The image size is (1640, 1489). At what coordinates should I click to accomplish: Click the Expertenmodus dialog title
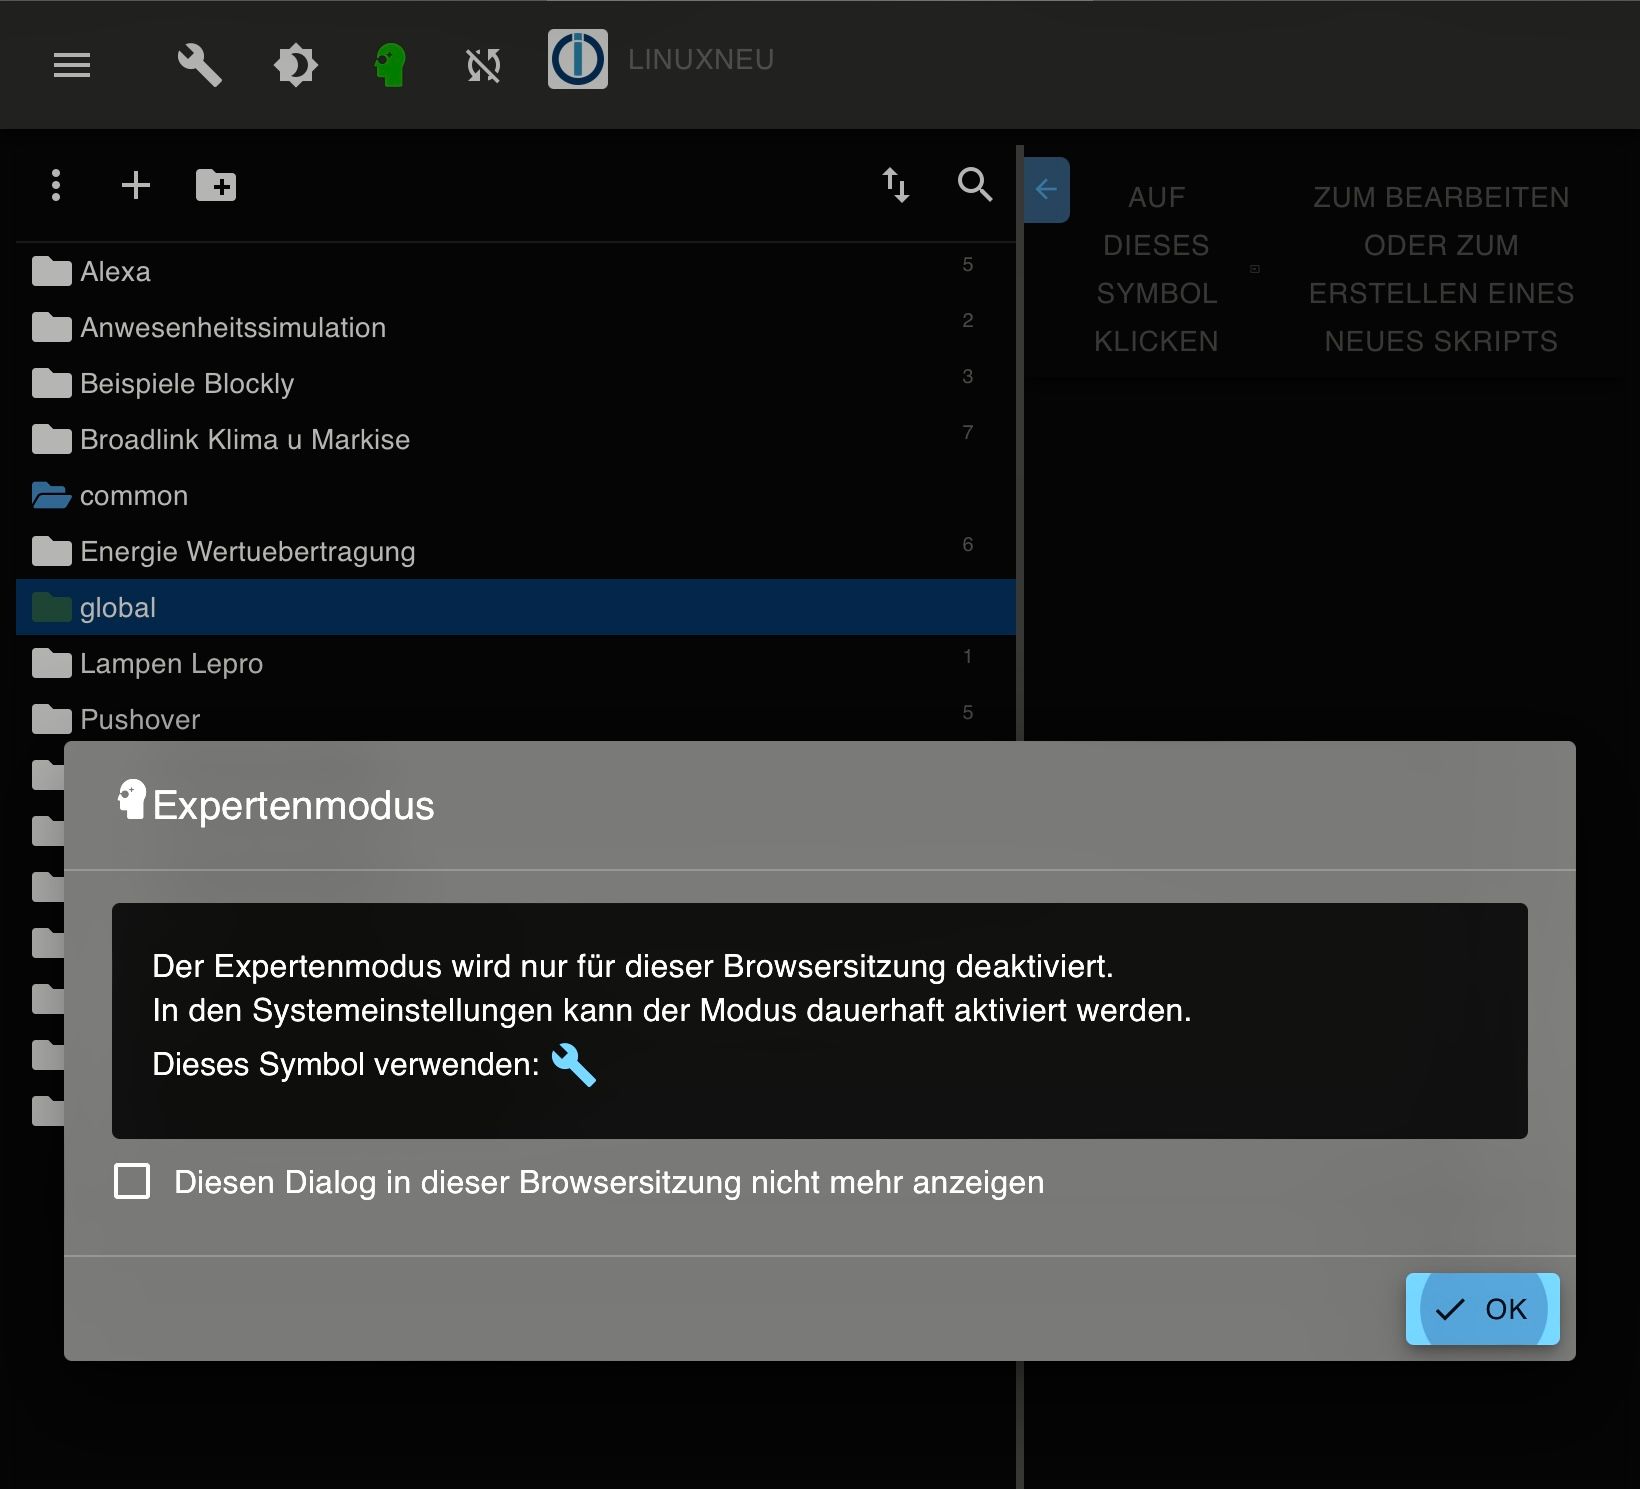point(293,805)
